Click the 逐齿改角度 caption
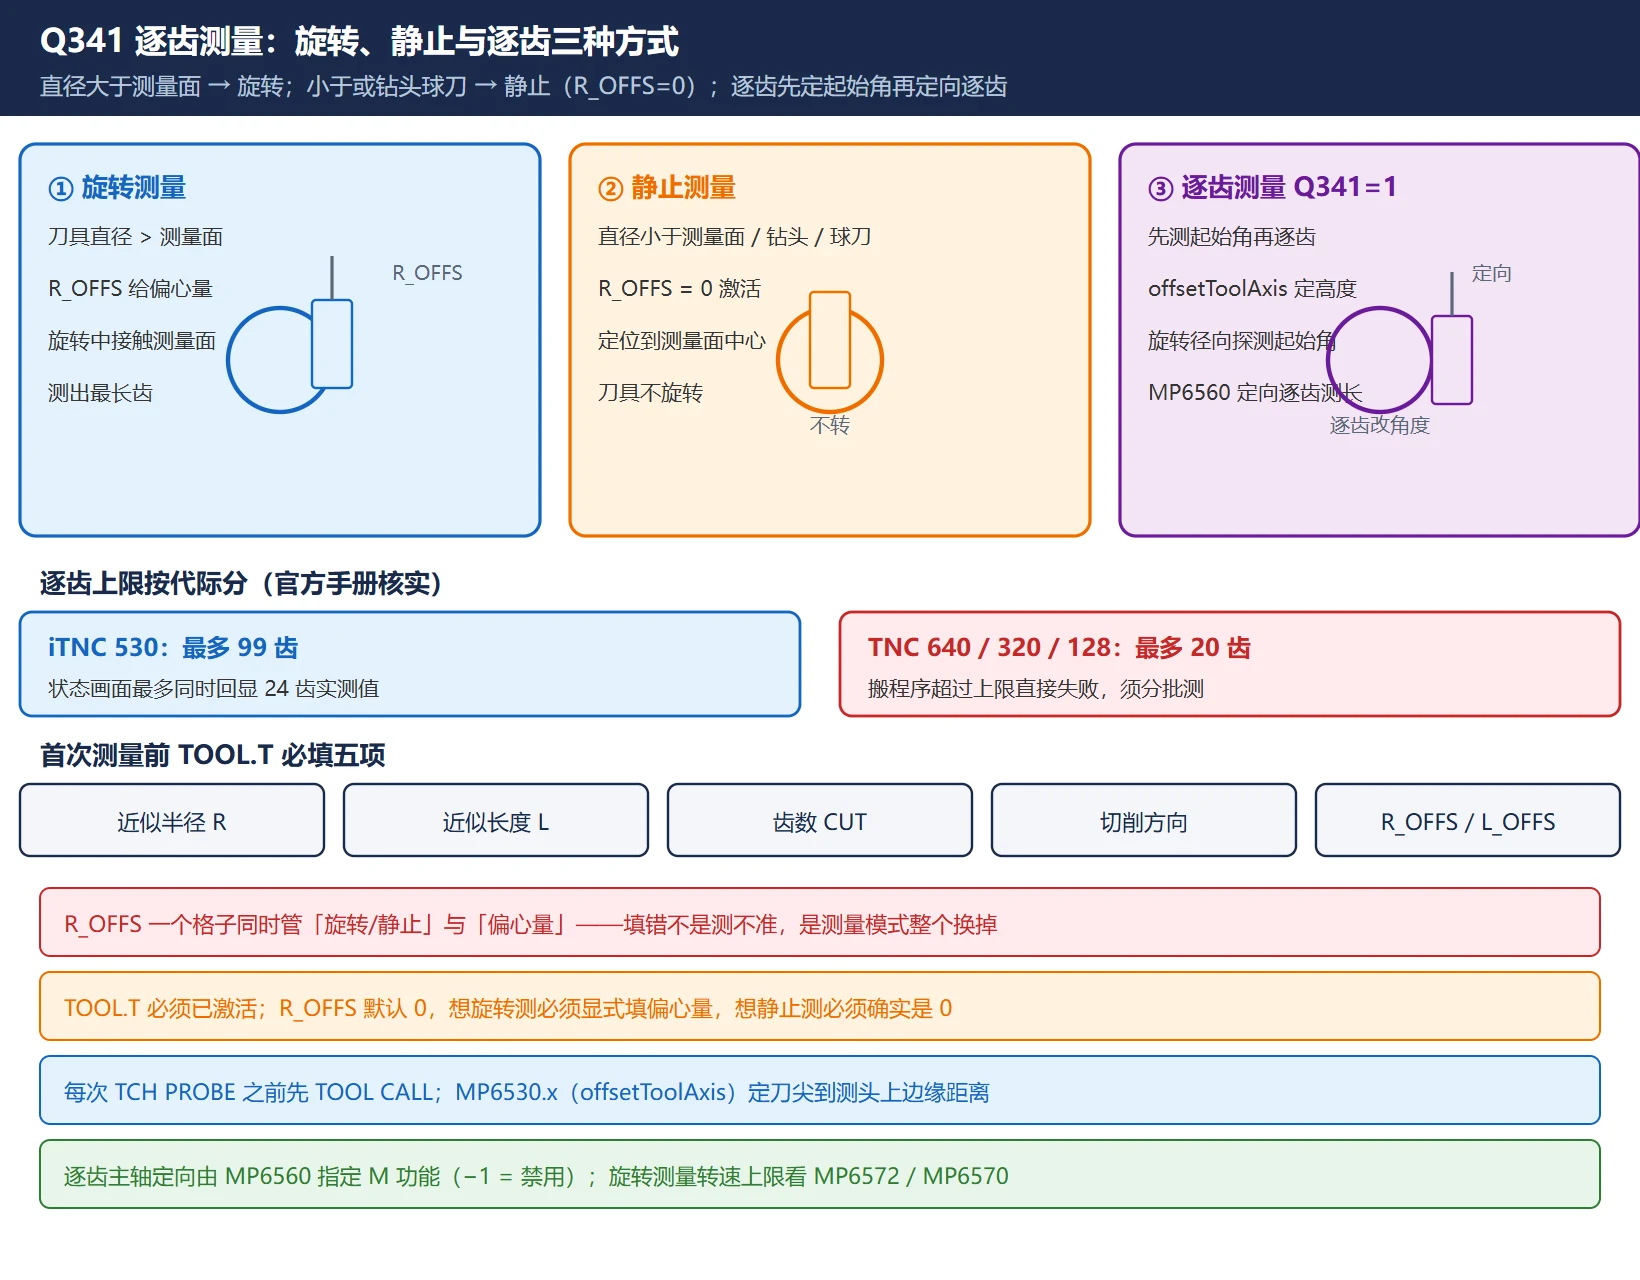 [1380, 425]
